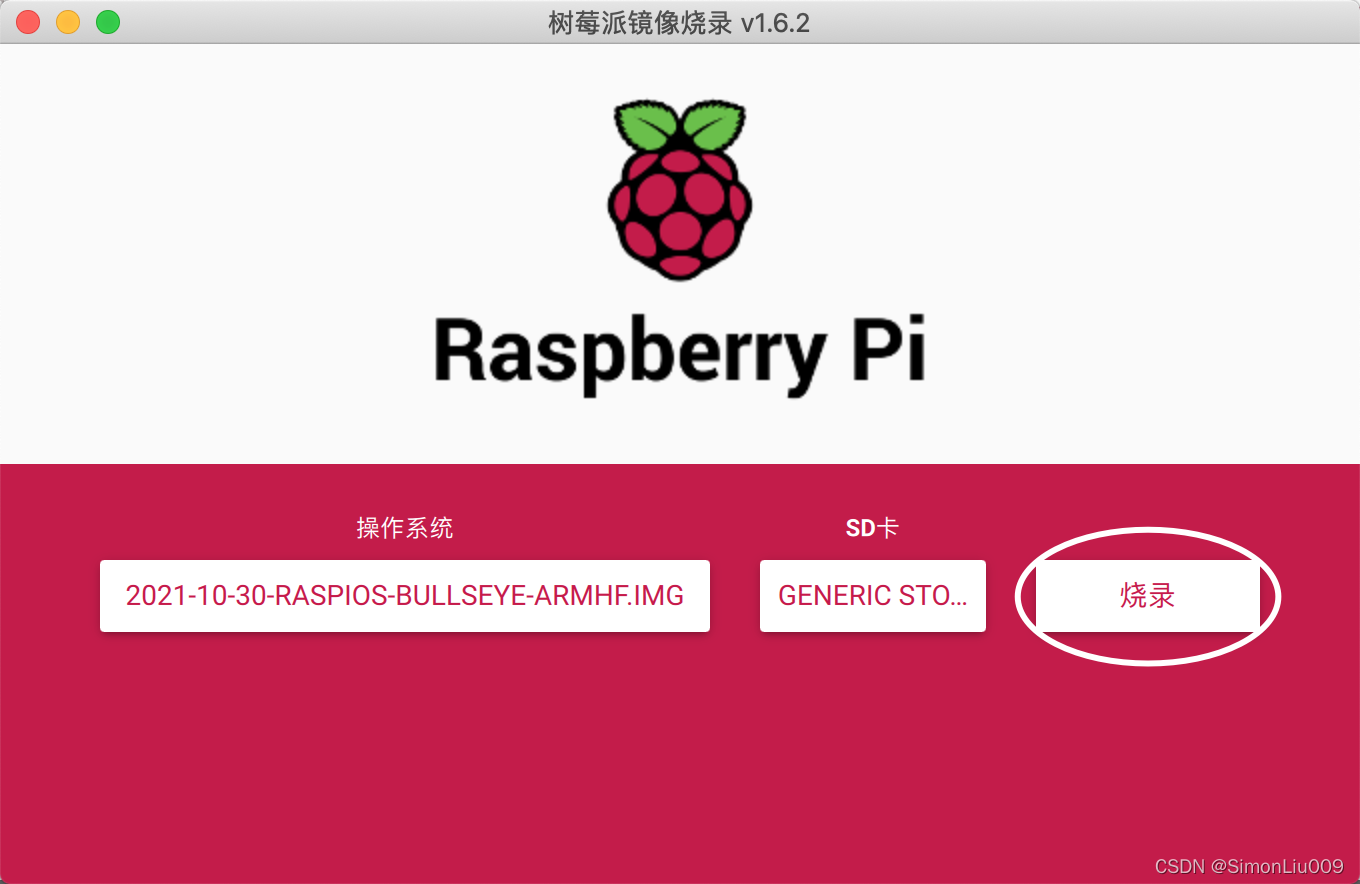Image resolution: width=1360 pixels, height=884 pixels.
Task: Open the operating system image selector button
Action: click(x=405, y=596)
